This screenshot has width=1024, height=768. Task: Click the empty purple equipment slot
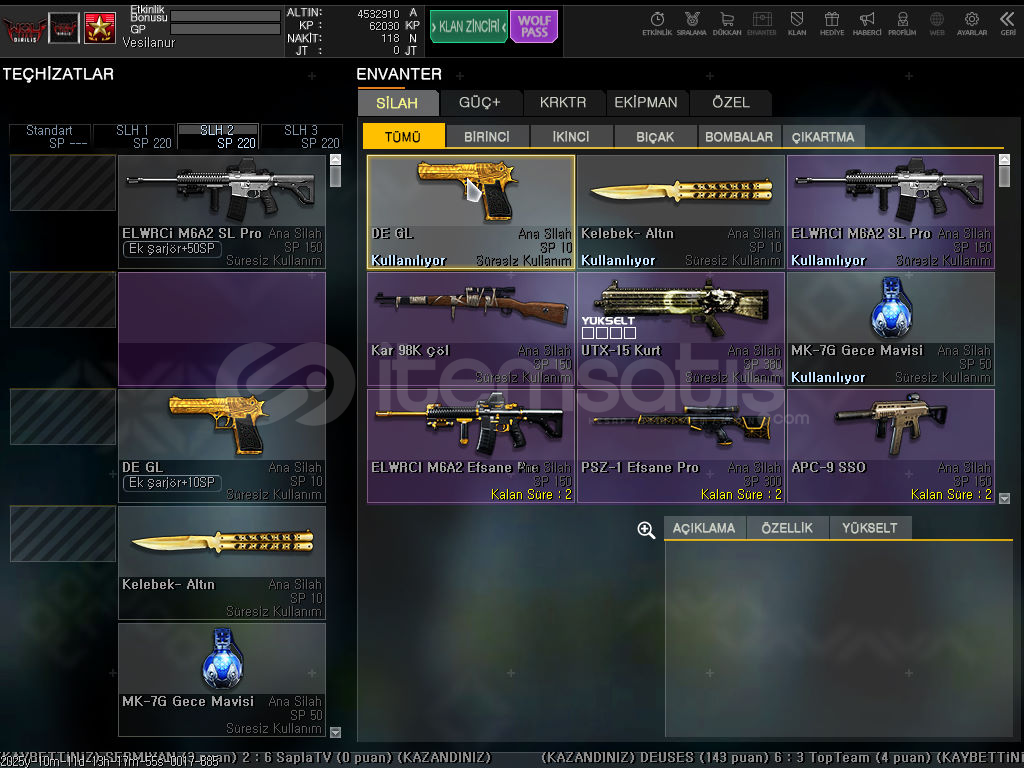(222, 329)
